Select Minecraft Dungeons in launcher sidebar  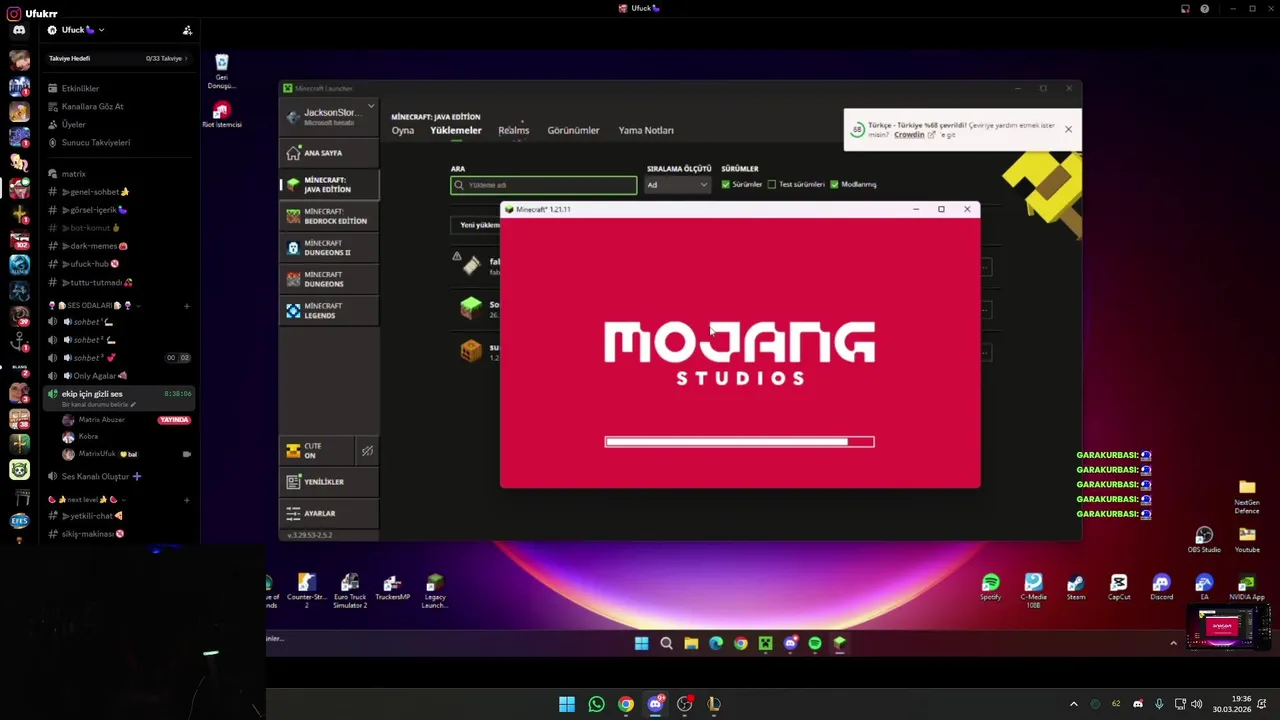pos(330,279)
